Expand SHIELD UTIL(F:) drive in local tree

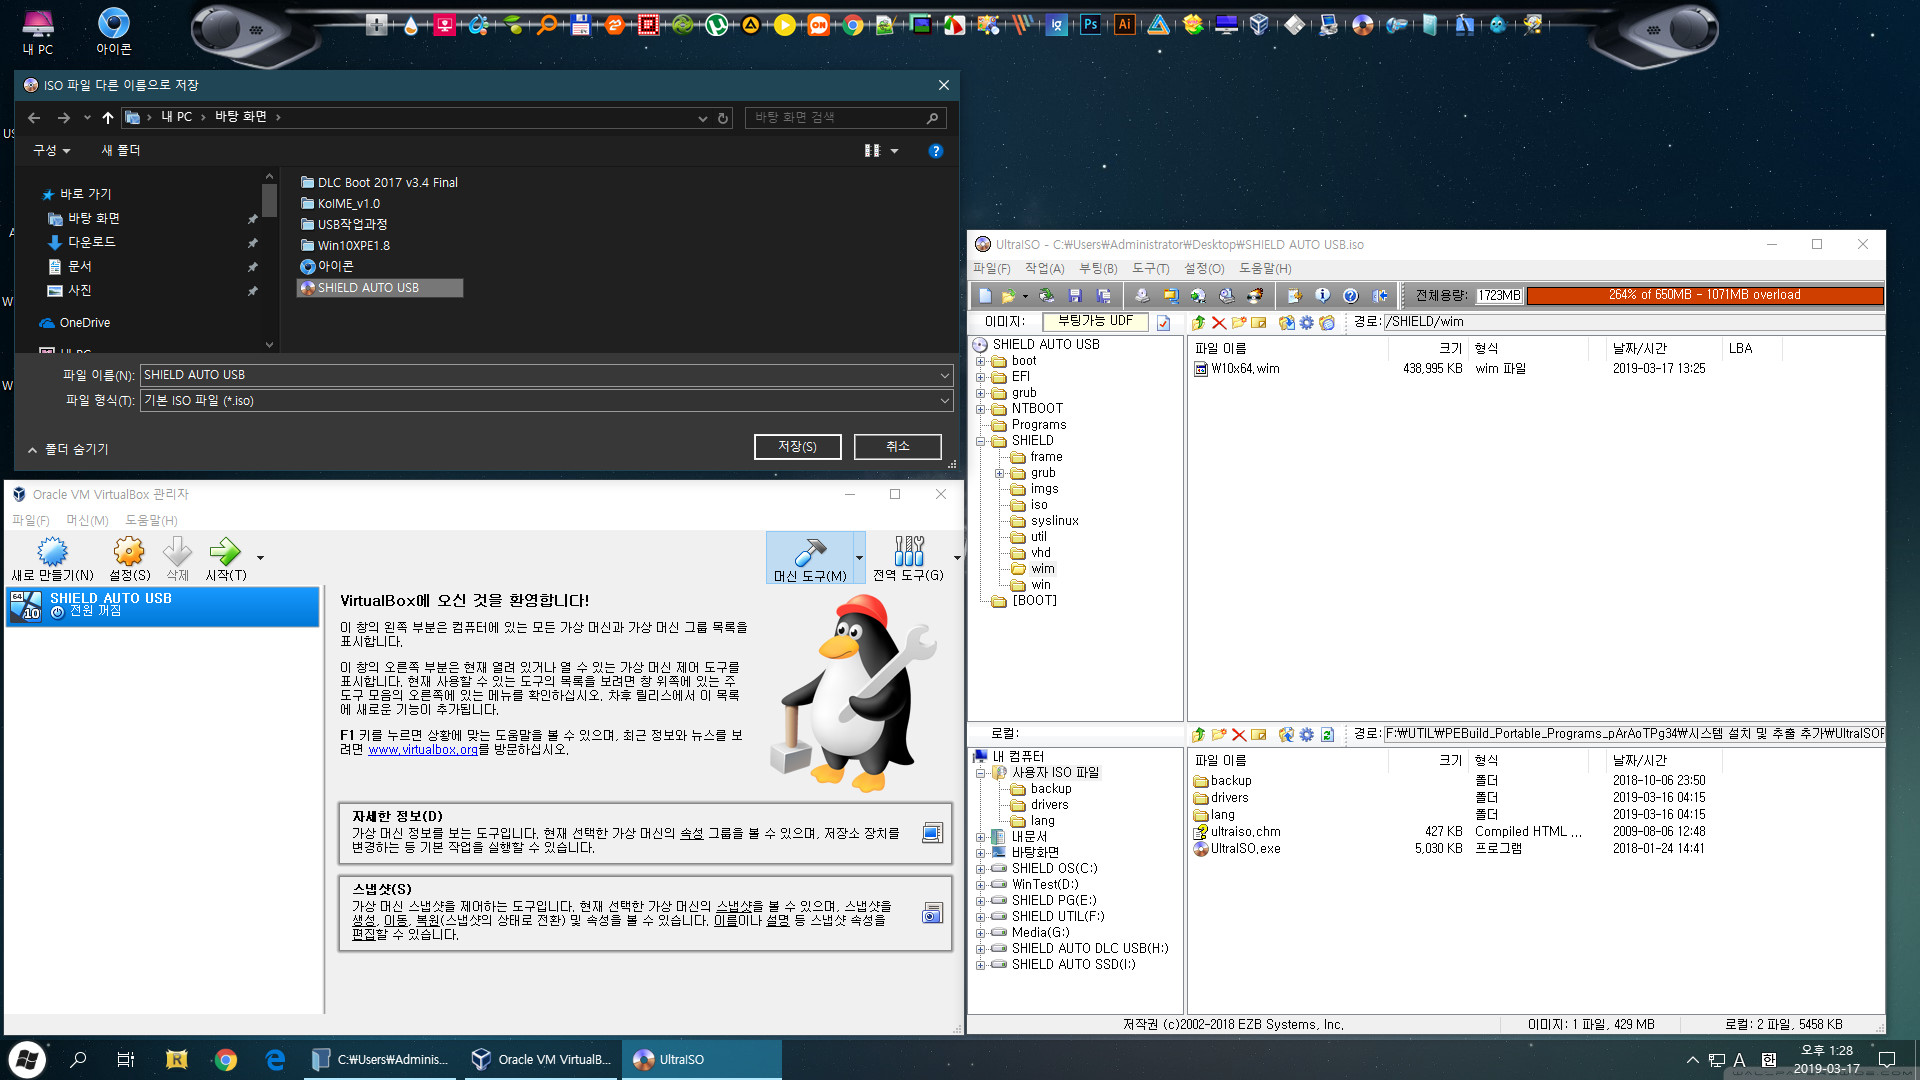(981, 918)
